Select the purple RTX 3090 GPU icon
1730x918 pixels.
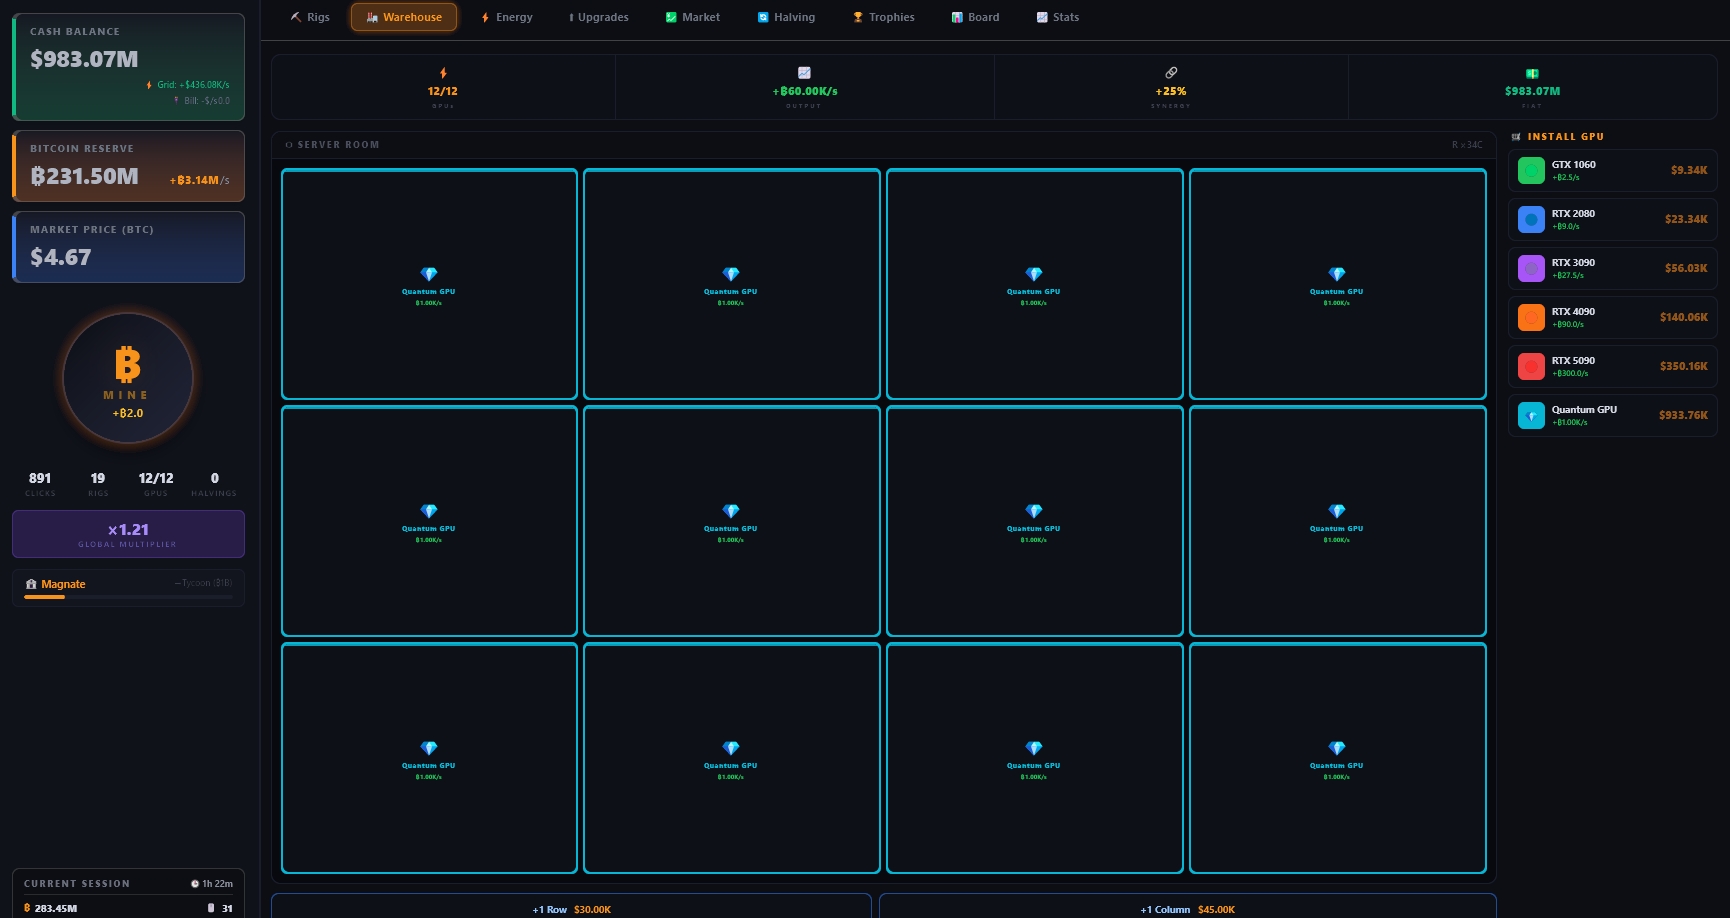pos(1531,269)
